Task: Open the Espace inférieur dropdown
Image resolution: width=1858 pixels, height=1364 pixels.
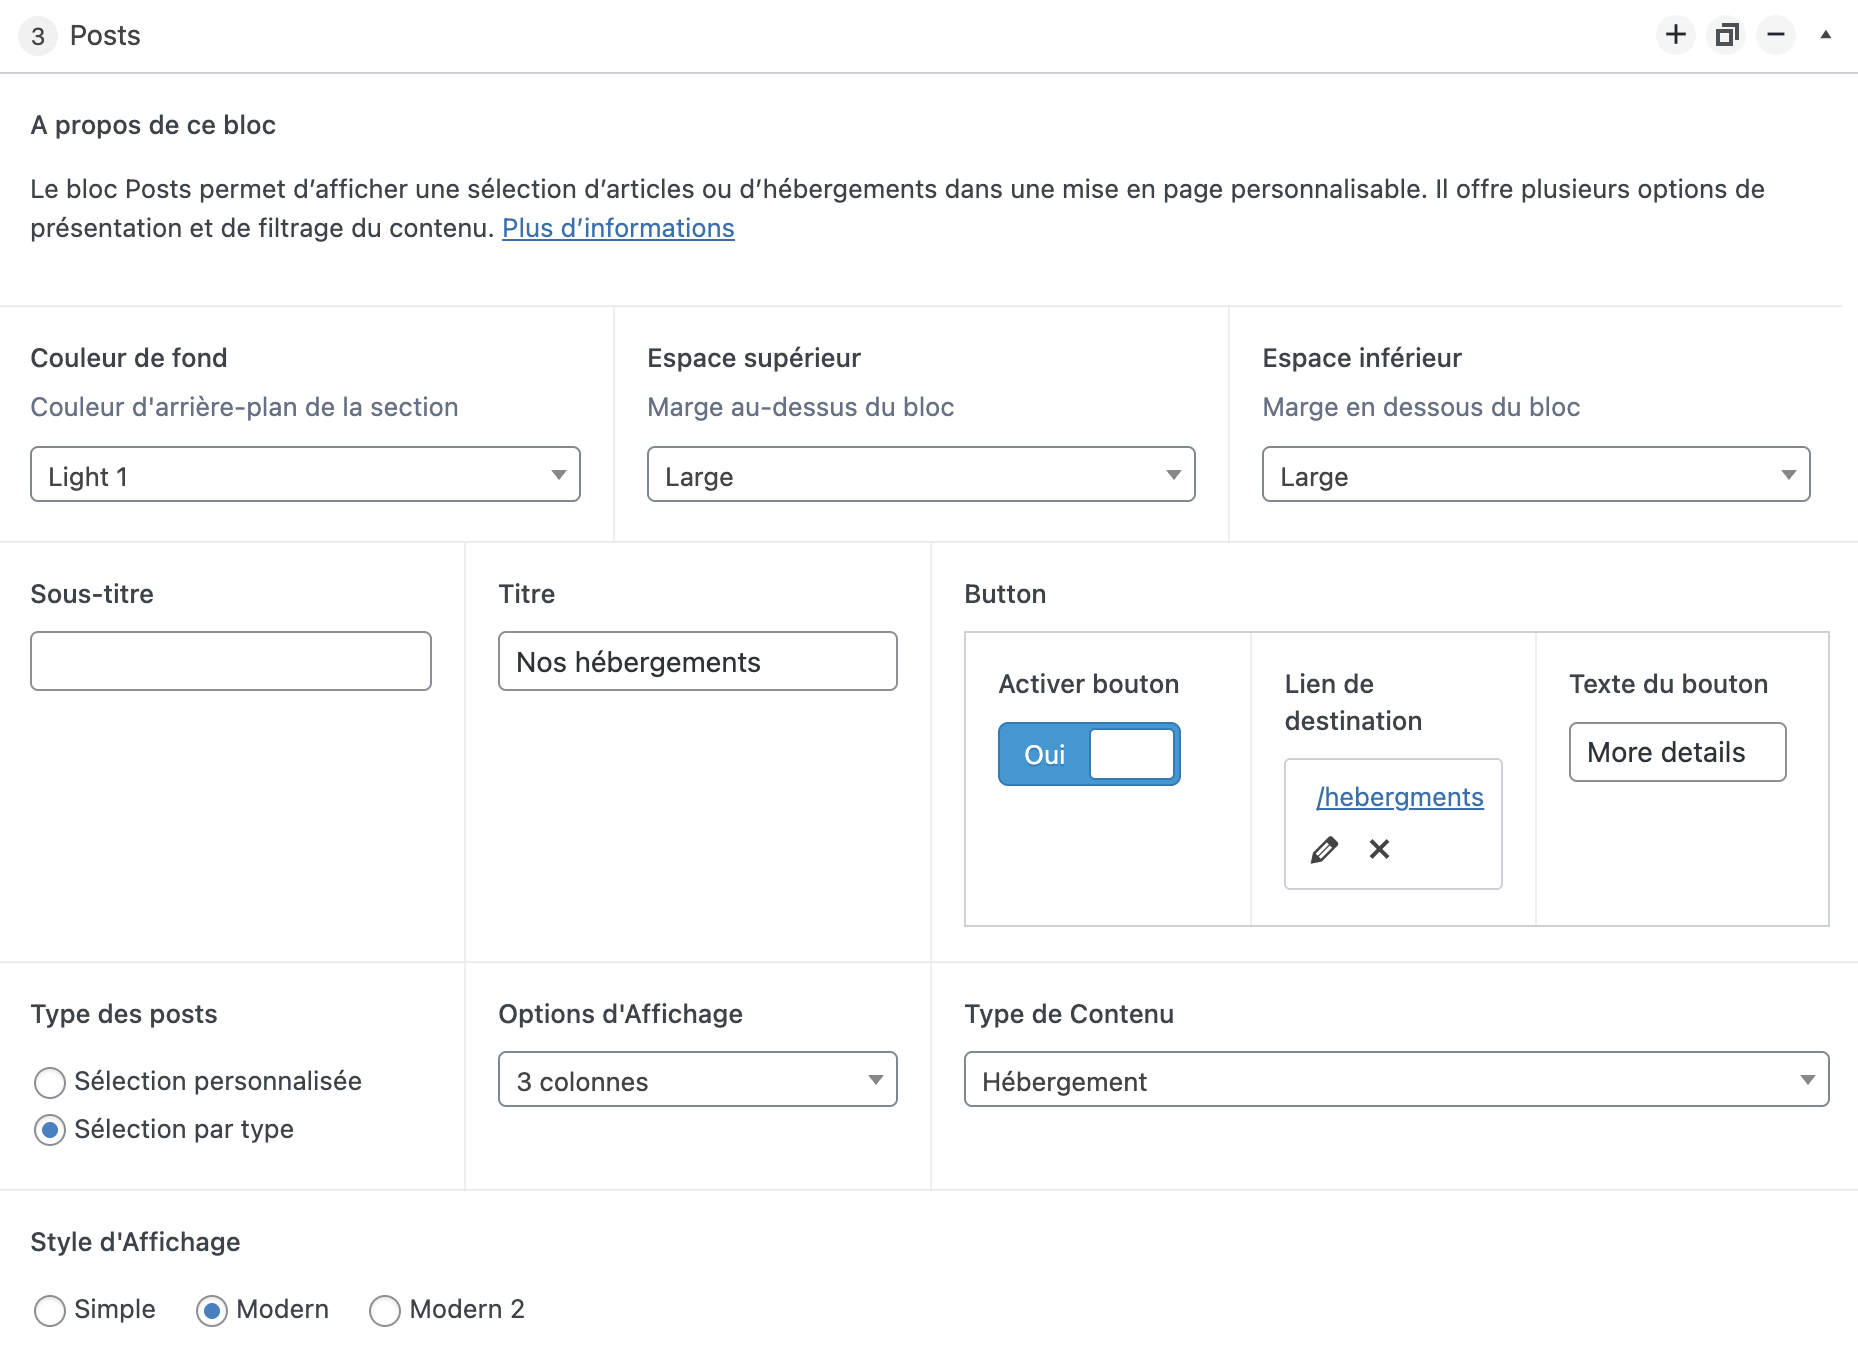Action: click(1535, 475)
